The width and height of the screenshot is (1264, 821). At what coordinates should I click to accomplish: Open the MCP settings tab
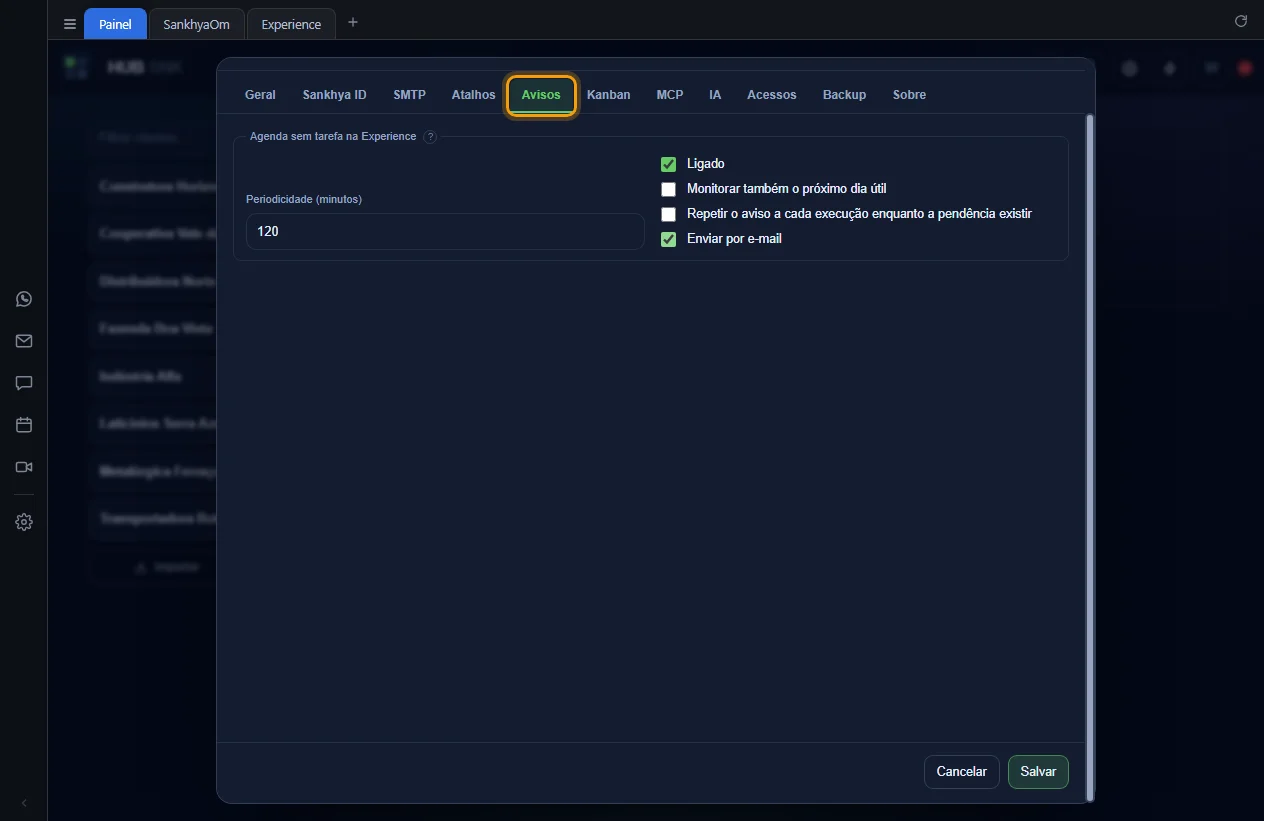tap(670, 95)
